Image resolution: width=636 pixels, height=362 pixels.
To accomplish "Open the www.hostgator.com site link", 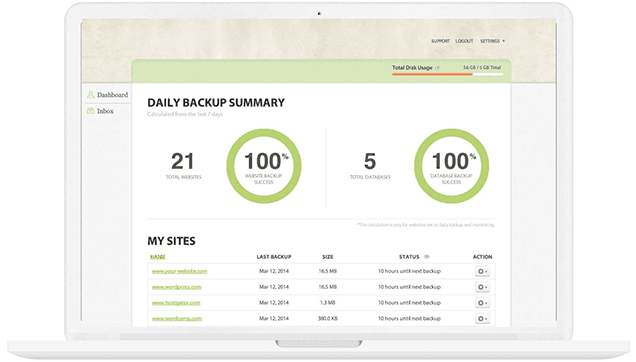I will [x=176, y=303].
